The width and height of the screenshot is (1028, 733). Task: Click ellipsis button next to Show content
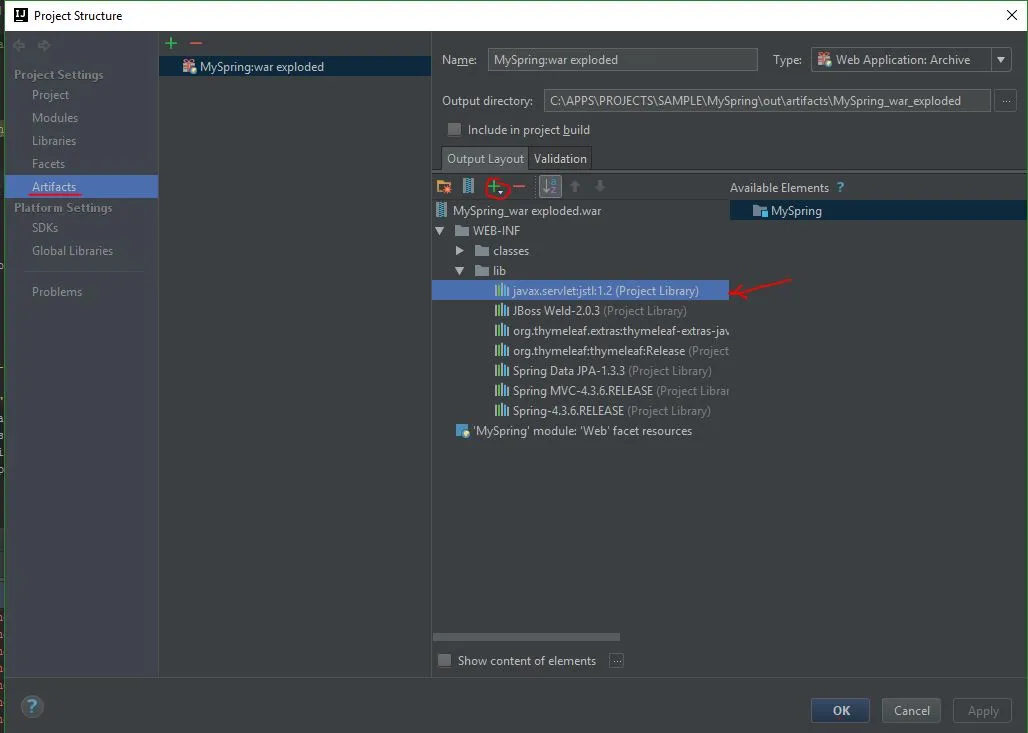click(x=616, y=661)
